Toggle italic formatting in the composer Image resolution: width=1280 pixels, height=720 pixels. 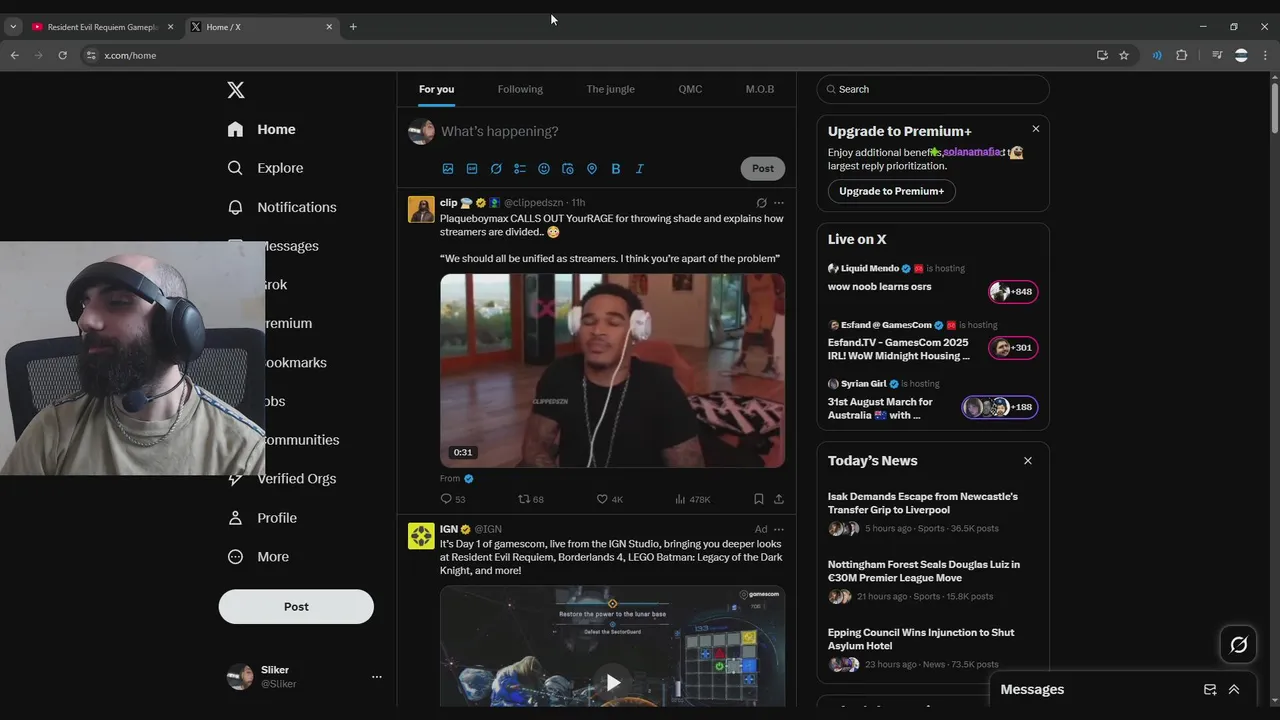(x=640, y=169)
